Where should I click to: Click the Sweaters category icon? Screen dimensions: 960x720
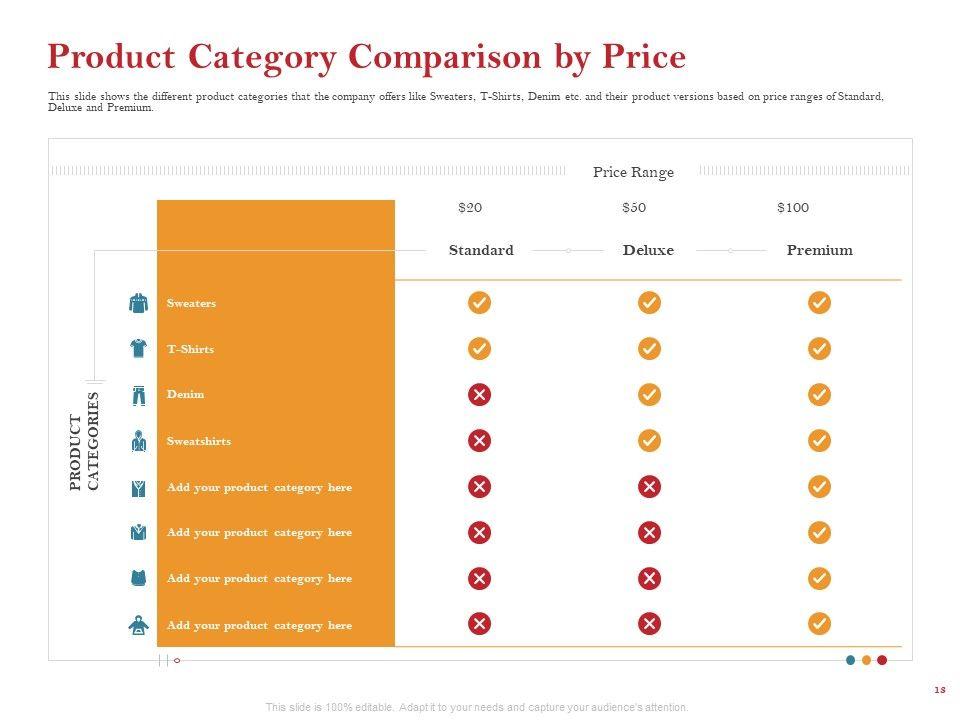tap(138, 303)
